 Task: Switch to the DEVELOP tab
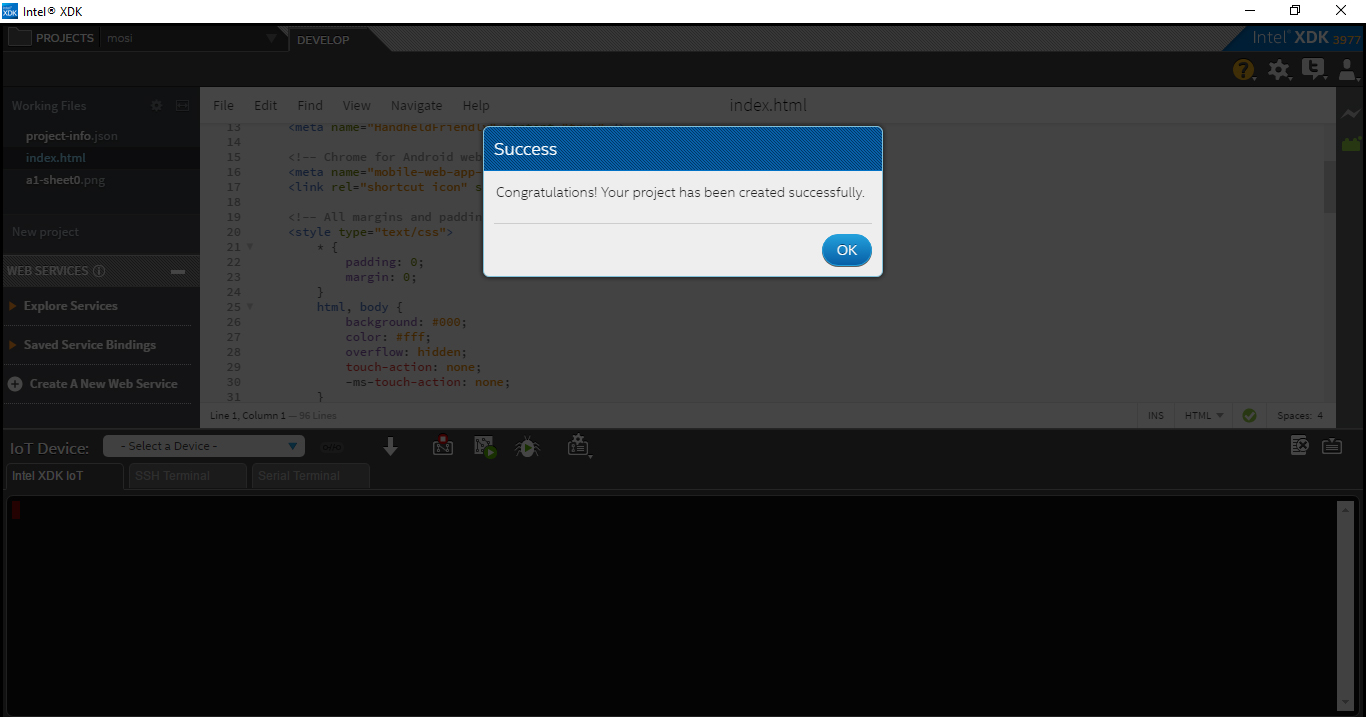(x=324, y=40)
